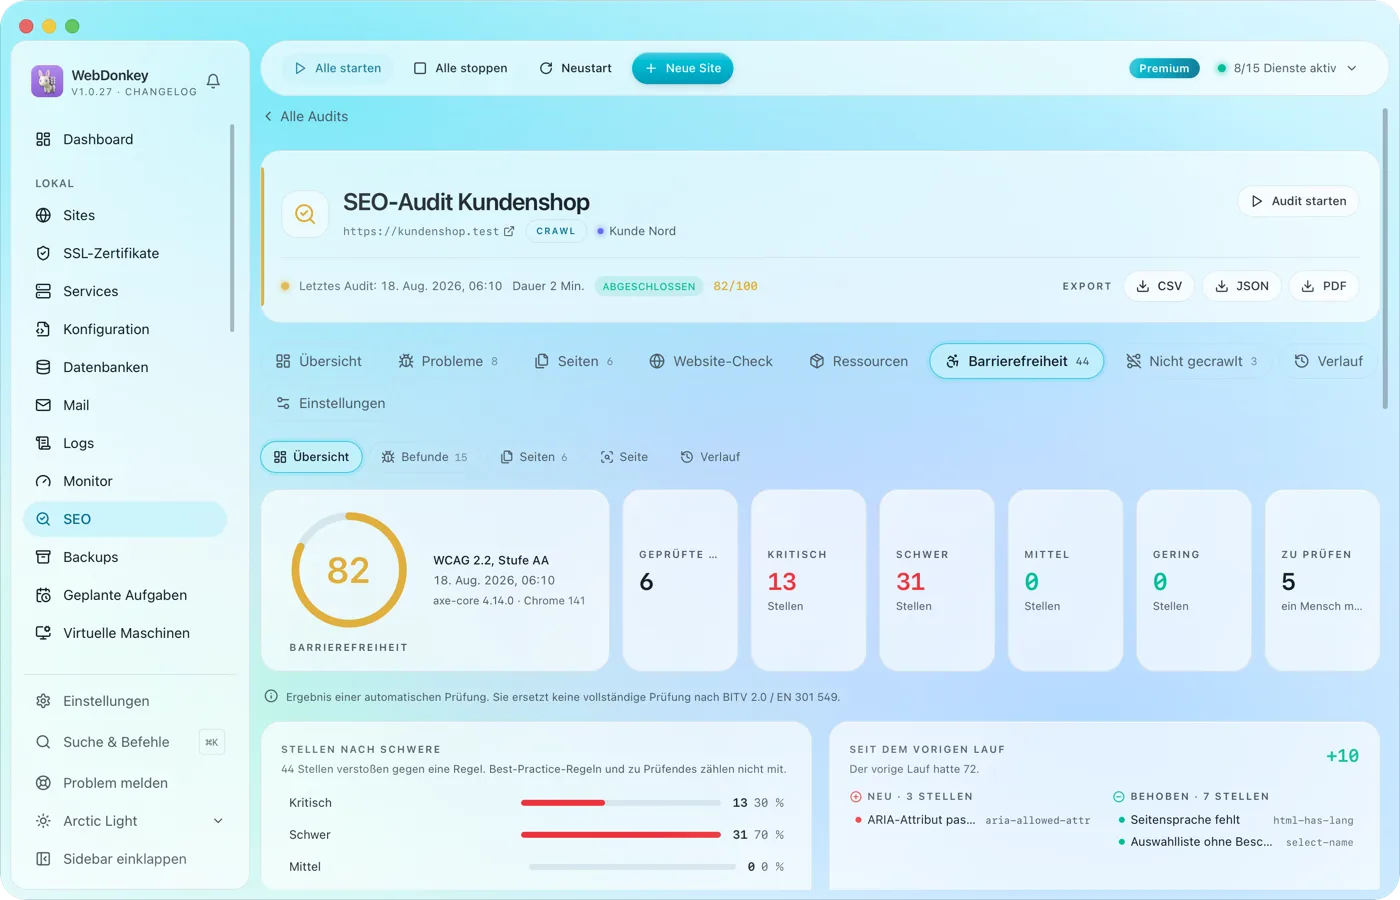Open the notifications bell

click(213, 81)
